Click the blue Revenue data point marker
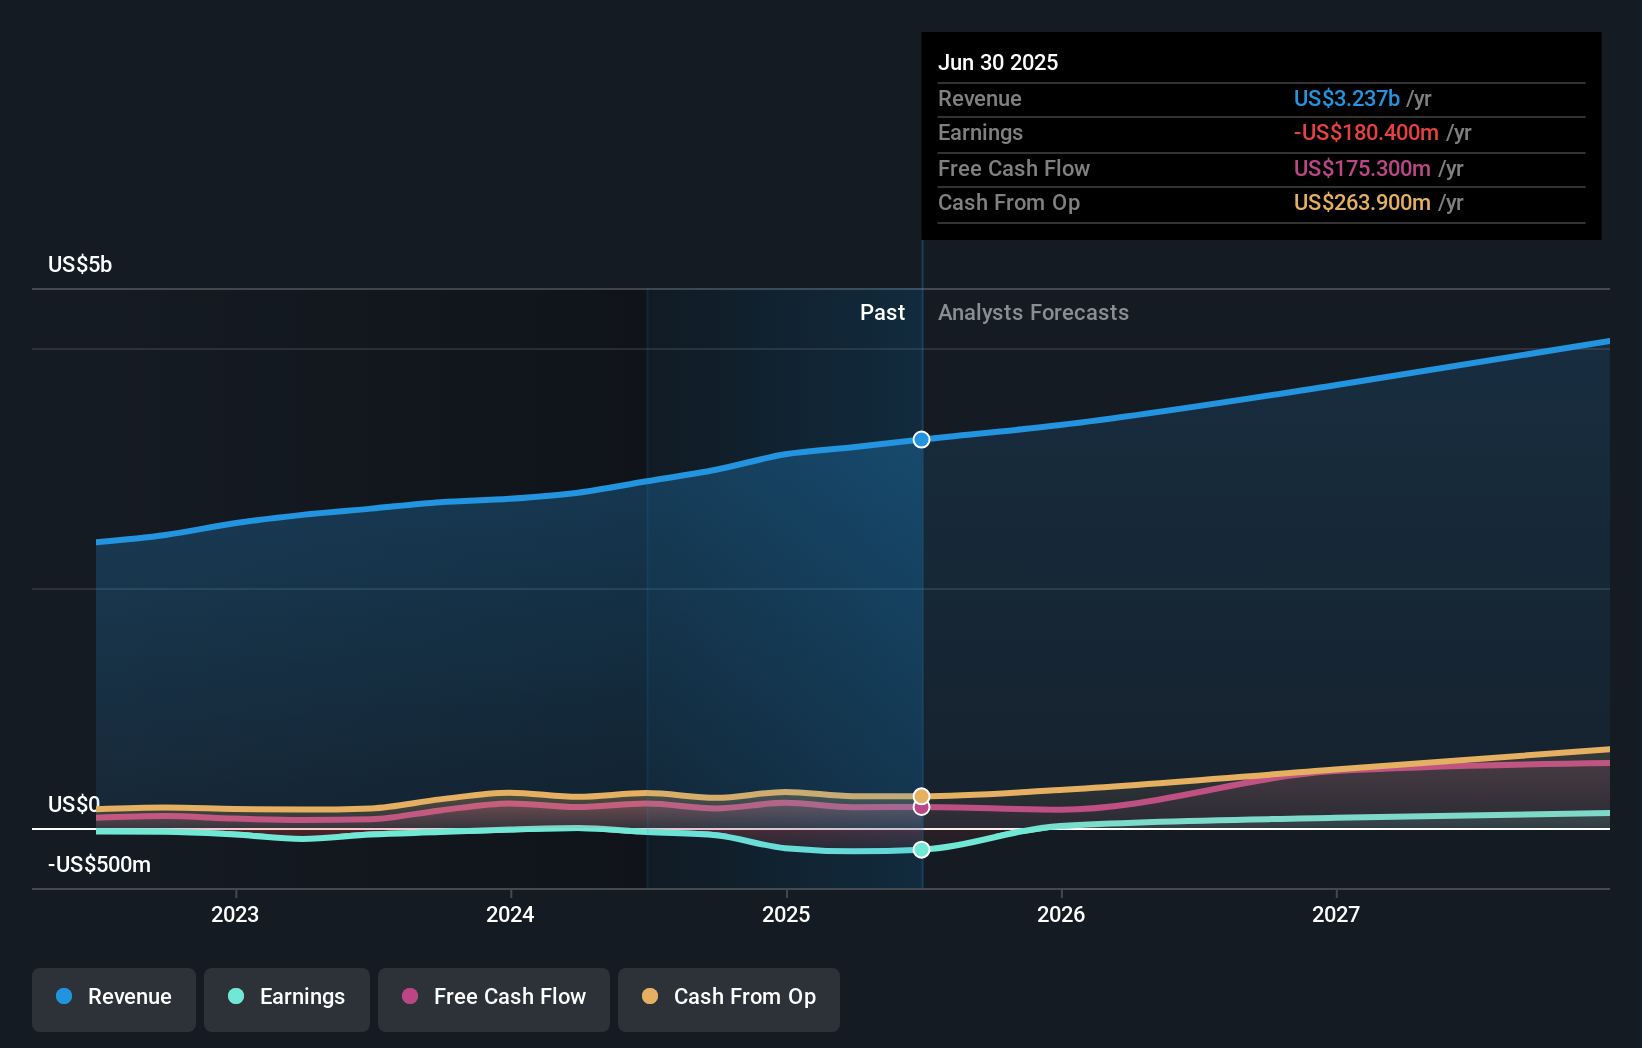 [921, 440]
